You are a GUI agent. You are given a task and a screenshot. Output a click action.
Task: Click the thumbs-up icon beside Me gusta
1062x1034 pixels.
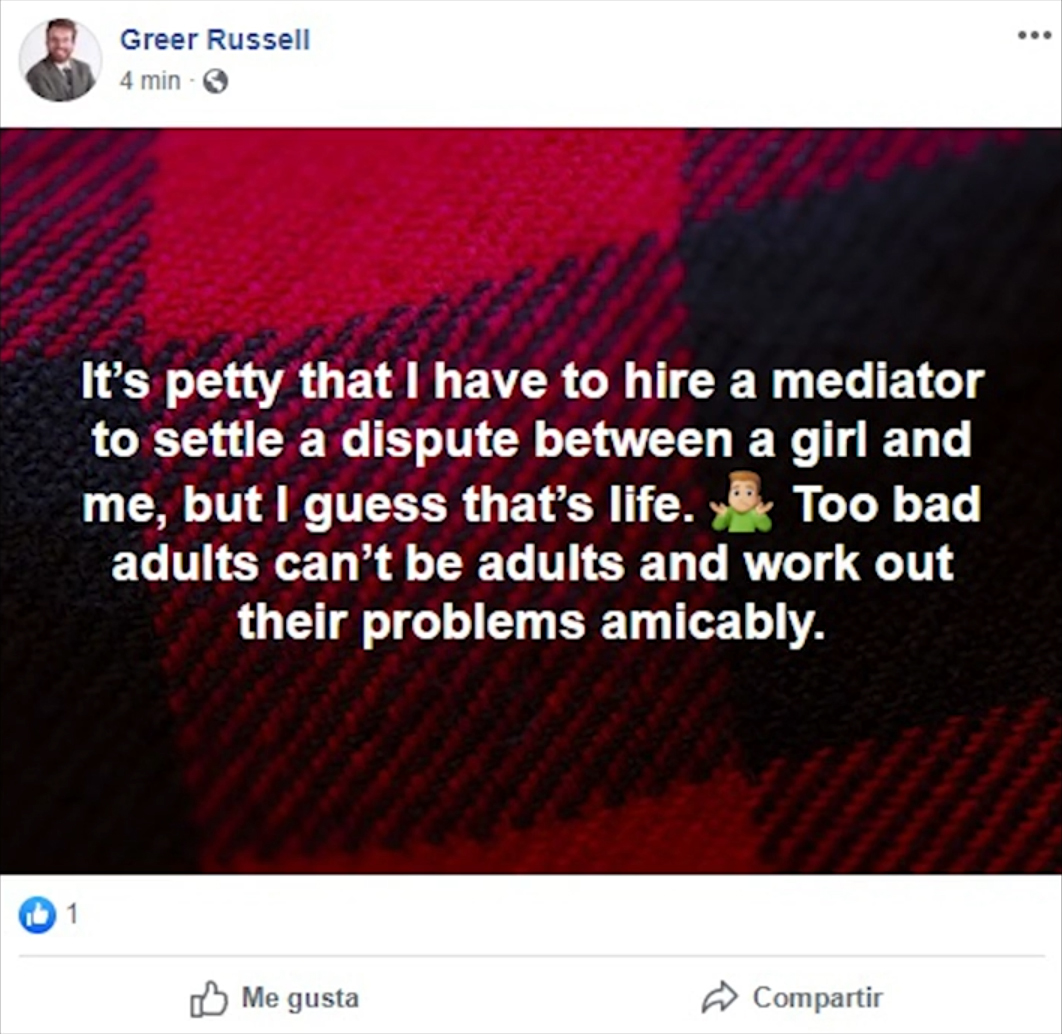[x=208, y=998]
